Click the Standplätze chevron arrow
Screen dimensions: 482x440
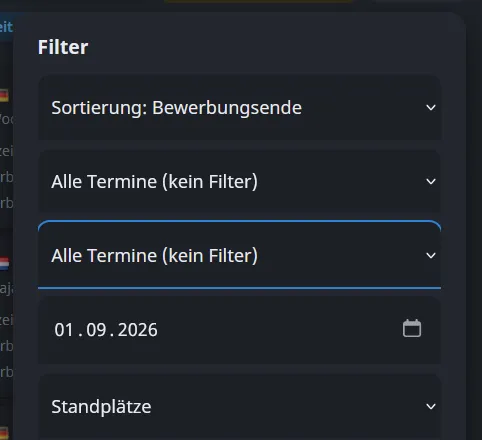click(x=431, y=406)
